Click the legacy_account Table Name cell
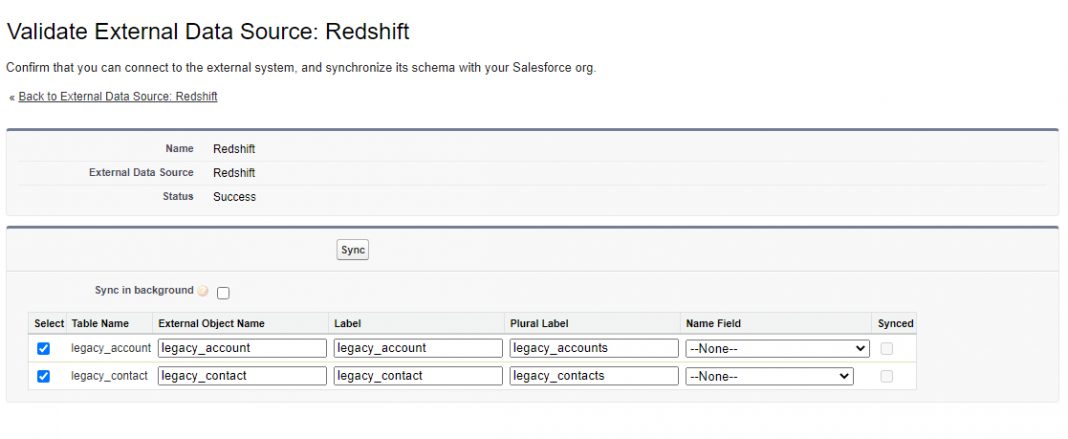 click(x=110, y=348)
